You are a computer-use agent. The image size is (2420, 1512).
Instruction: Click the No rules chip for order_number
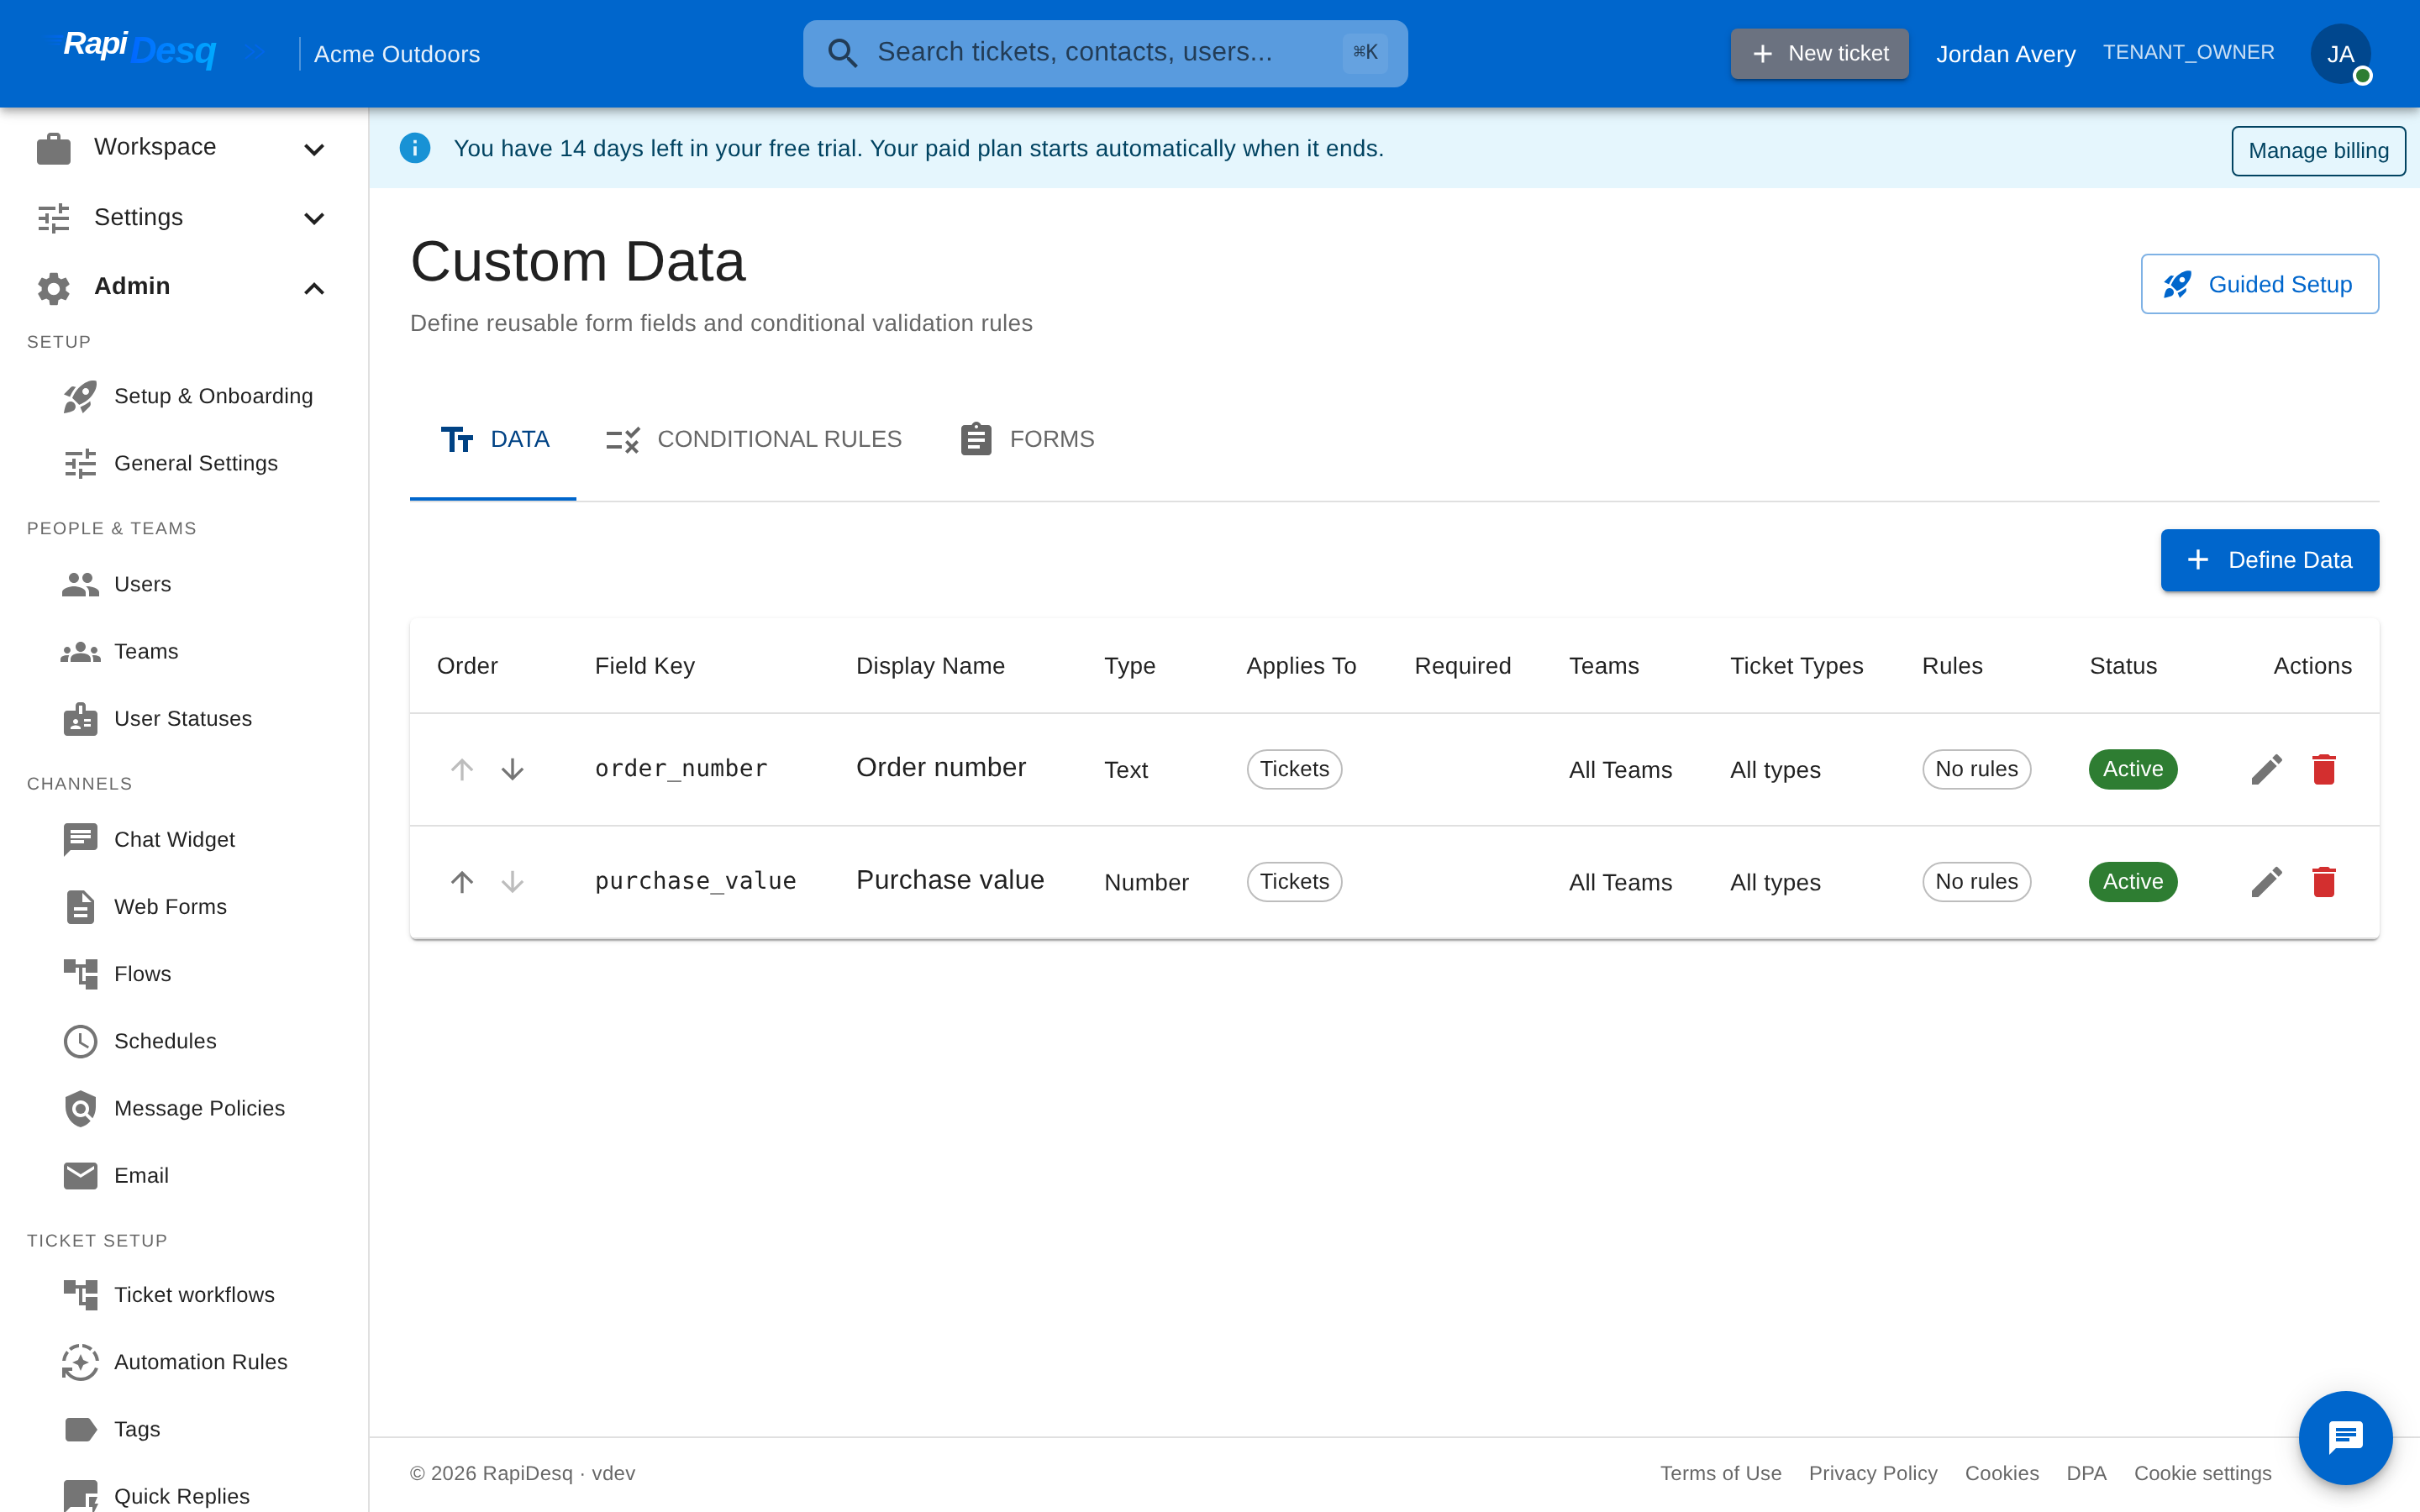(x=1976, y=769)
